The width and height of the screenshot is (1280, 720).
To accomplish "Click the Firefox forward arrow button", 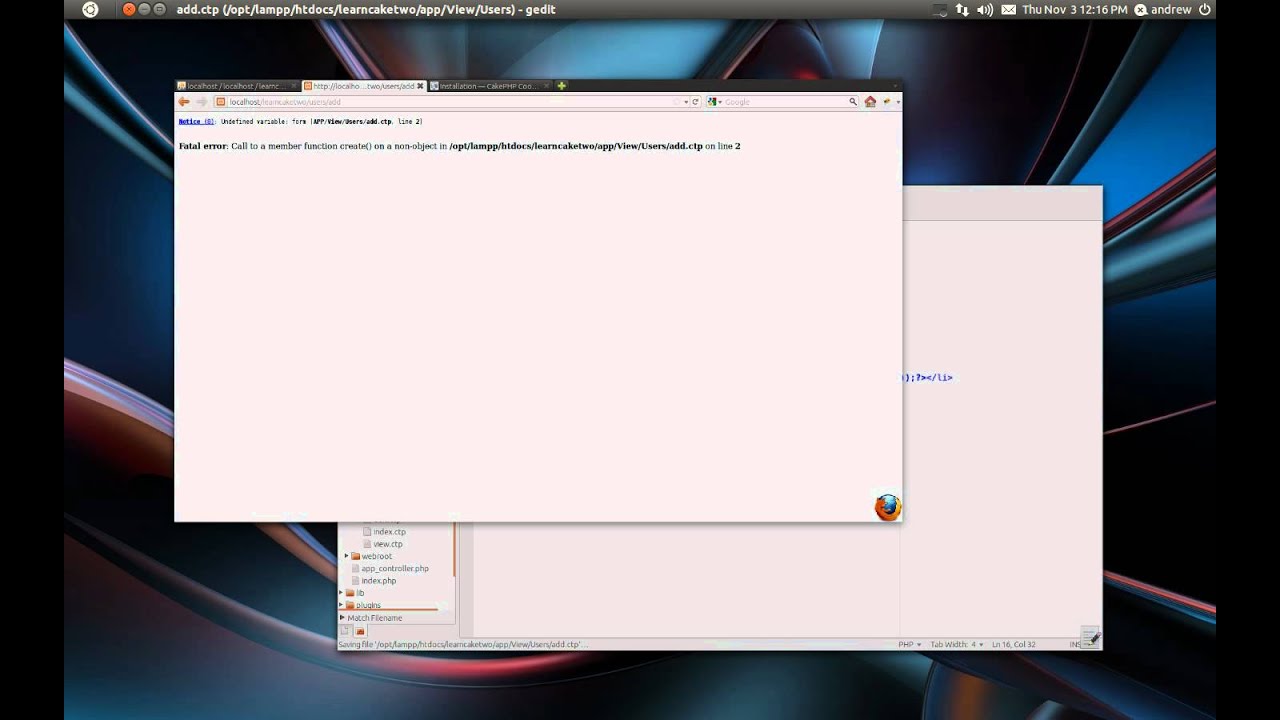I will tap(201, 102).
